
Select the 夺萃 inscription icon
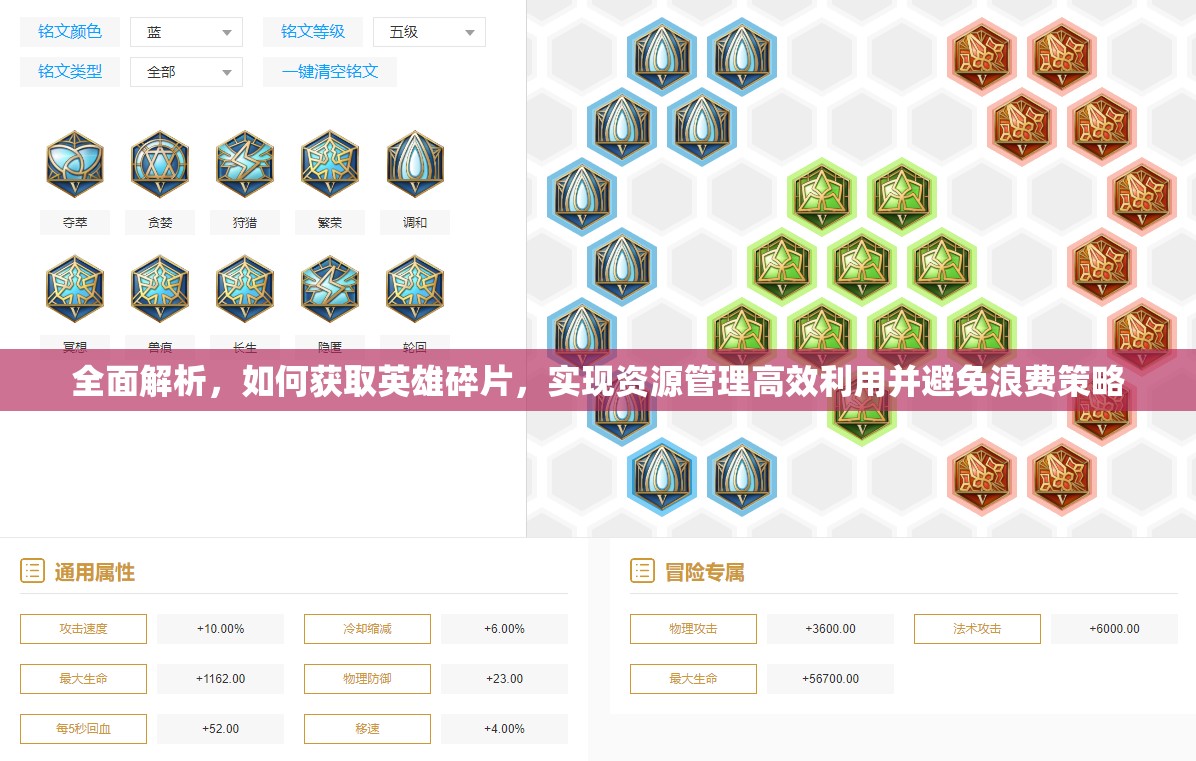tap(74, 164)
